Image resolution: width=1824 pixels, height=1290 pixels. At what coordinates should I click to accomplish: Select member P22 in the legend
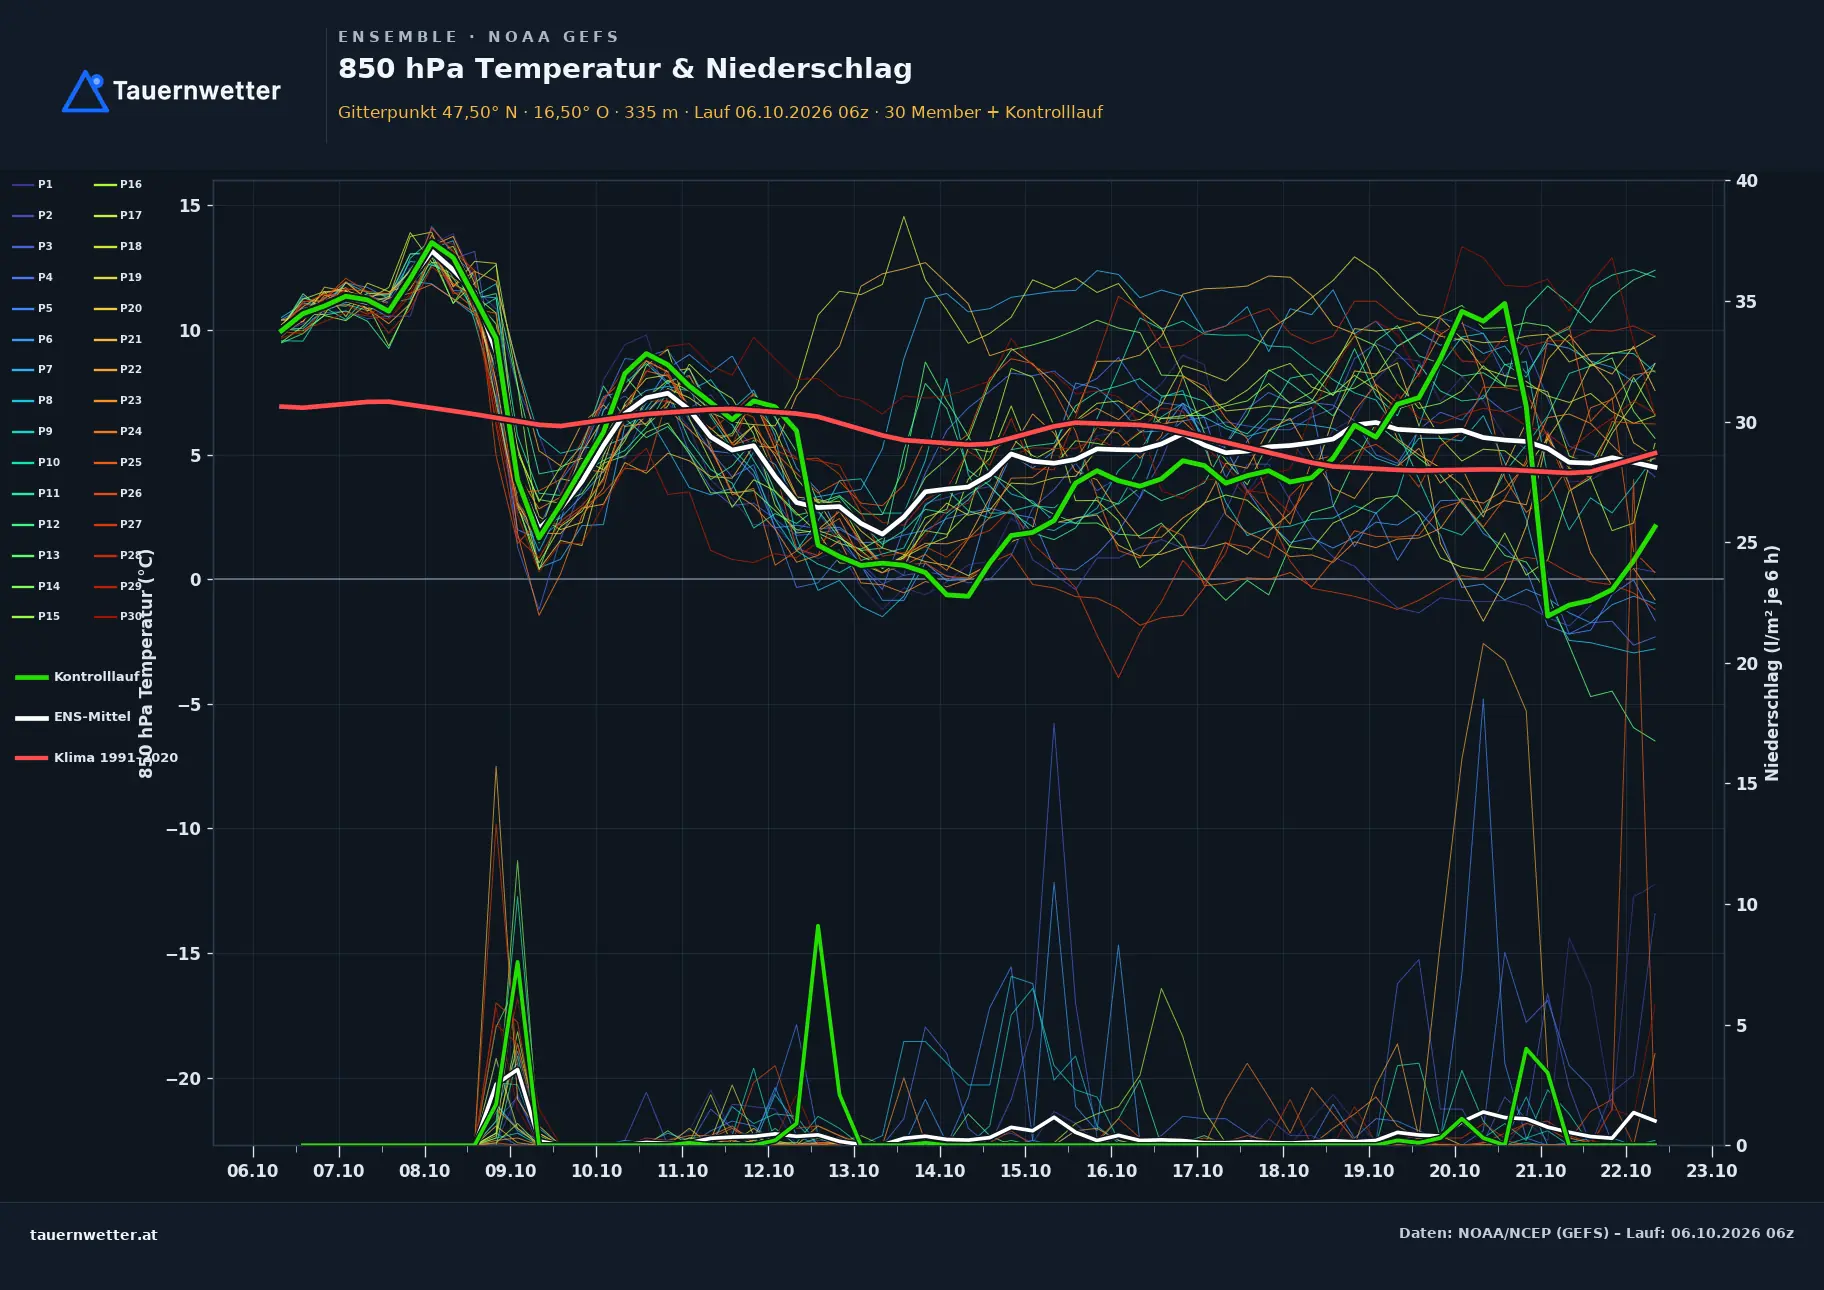(x=118, y=369)
